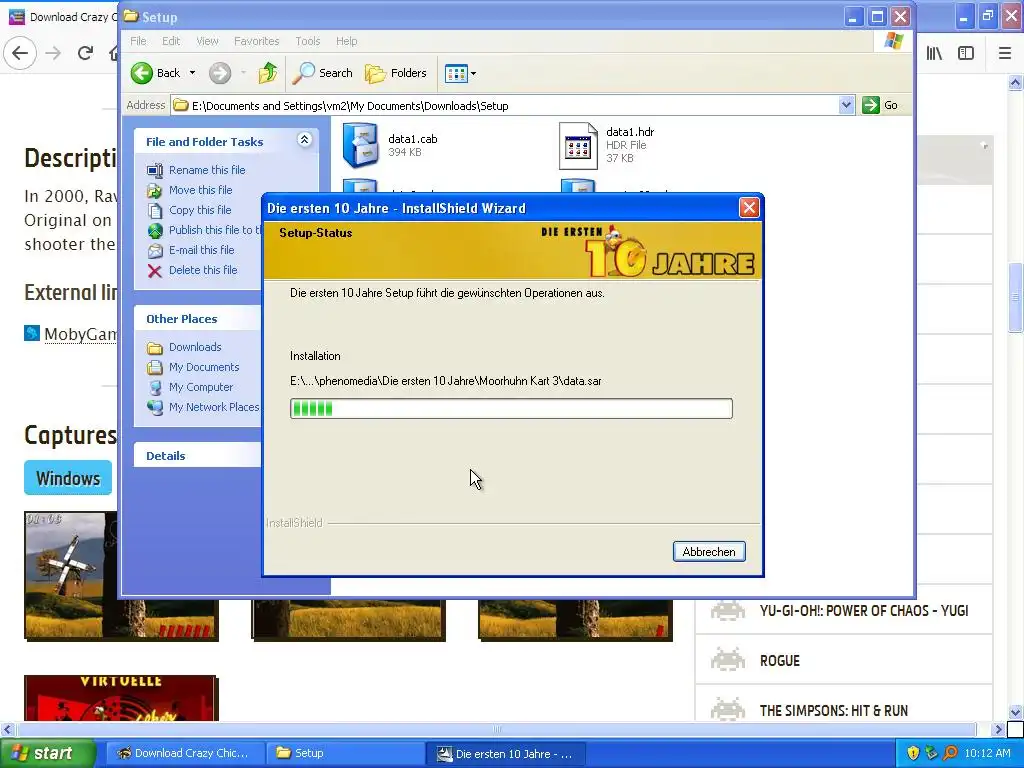Select the data1.cab file icon
Viewport: 1024px width, 768px height.
click(x=360, y=145)
